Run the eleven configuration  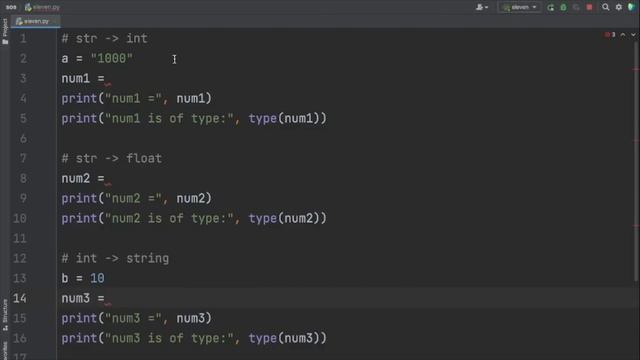click(x=551, y=7)
